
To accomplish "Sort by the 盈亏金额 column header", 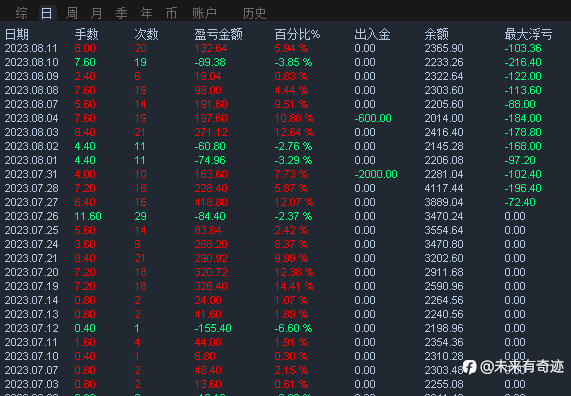I will point(218,34).
